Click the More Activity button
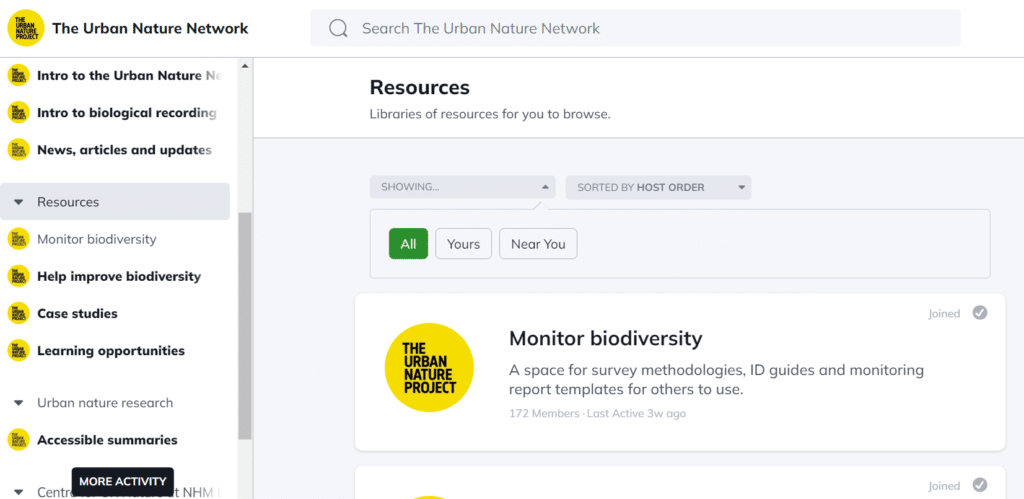 pyautogui.click(x=123, y=481)
